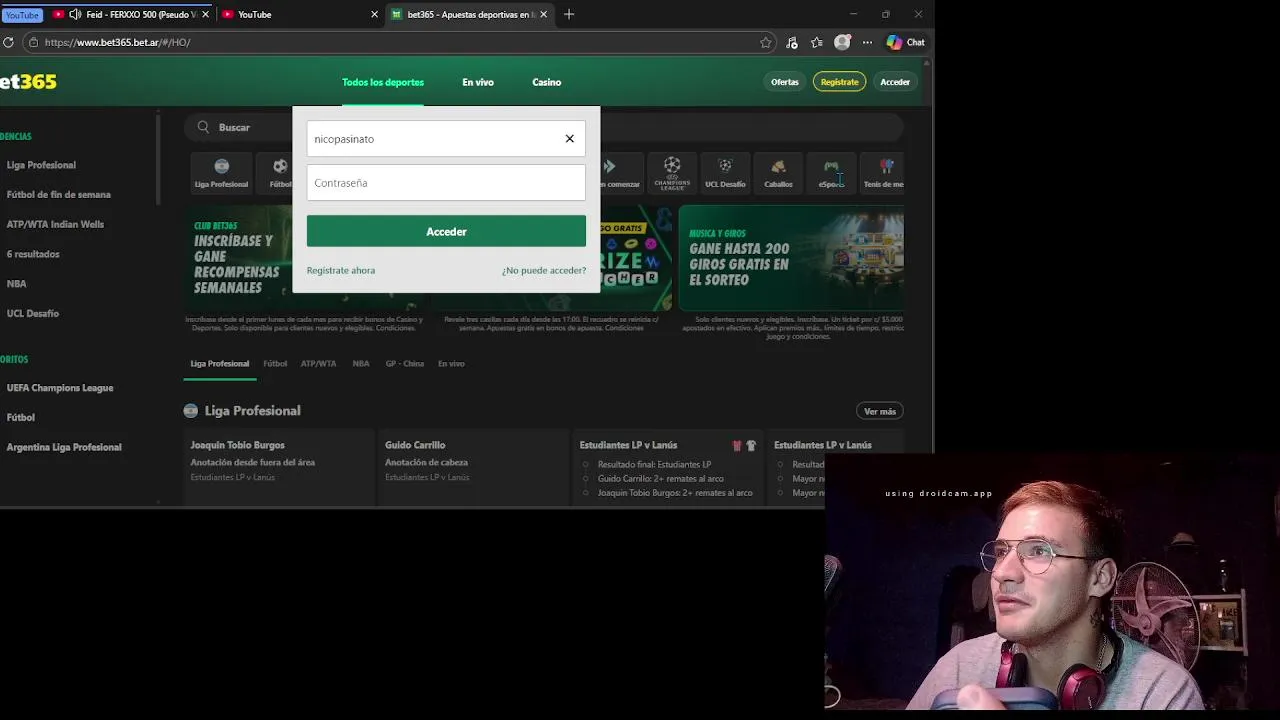Image resolution: width=1280 pixels, height=720 pixels.
Task: Open the Fútbol soccer ball tile
Action: coord(279,173)
